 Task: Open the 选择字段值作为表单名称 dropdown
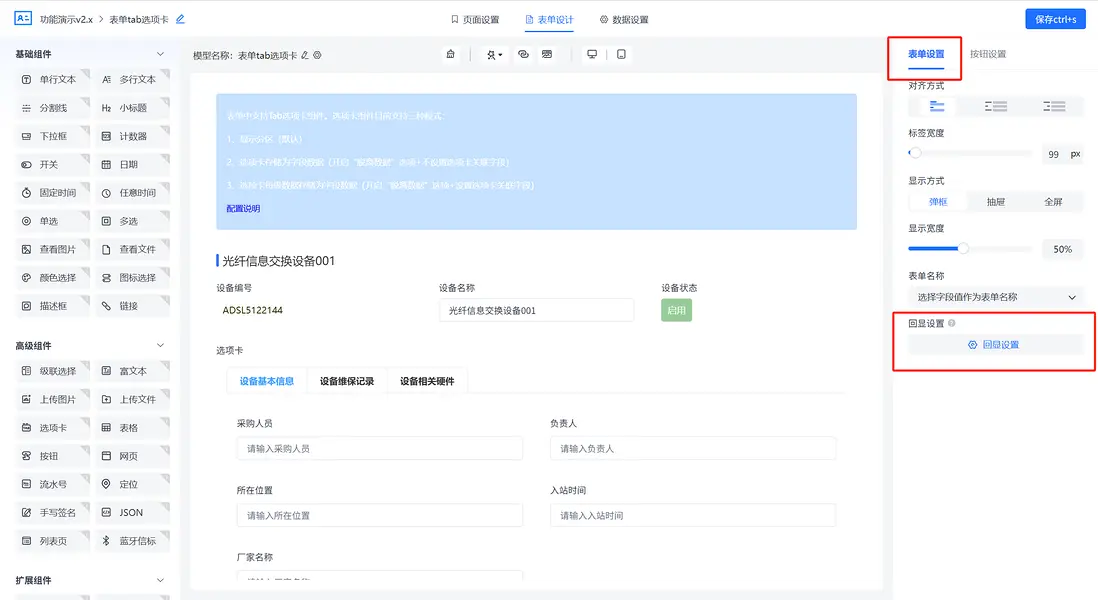click(994, 297)
